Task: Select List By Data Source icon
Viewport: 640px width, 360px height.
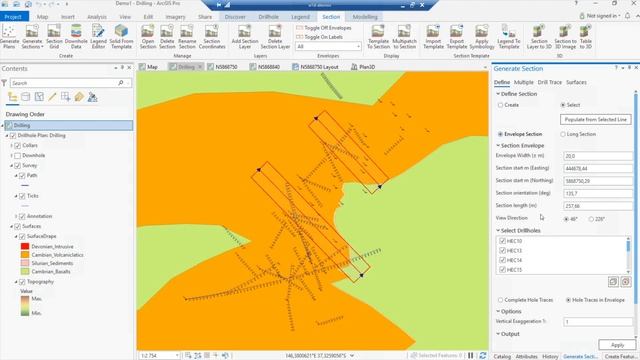Action: (25, 97)
